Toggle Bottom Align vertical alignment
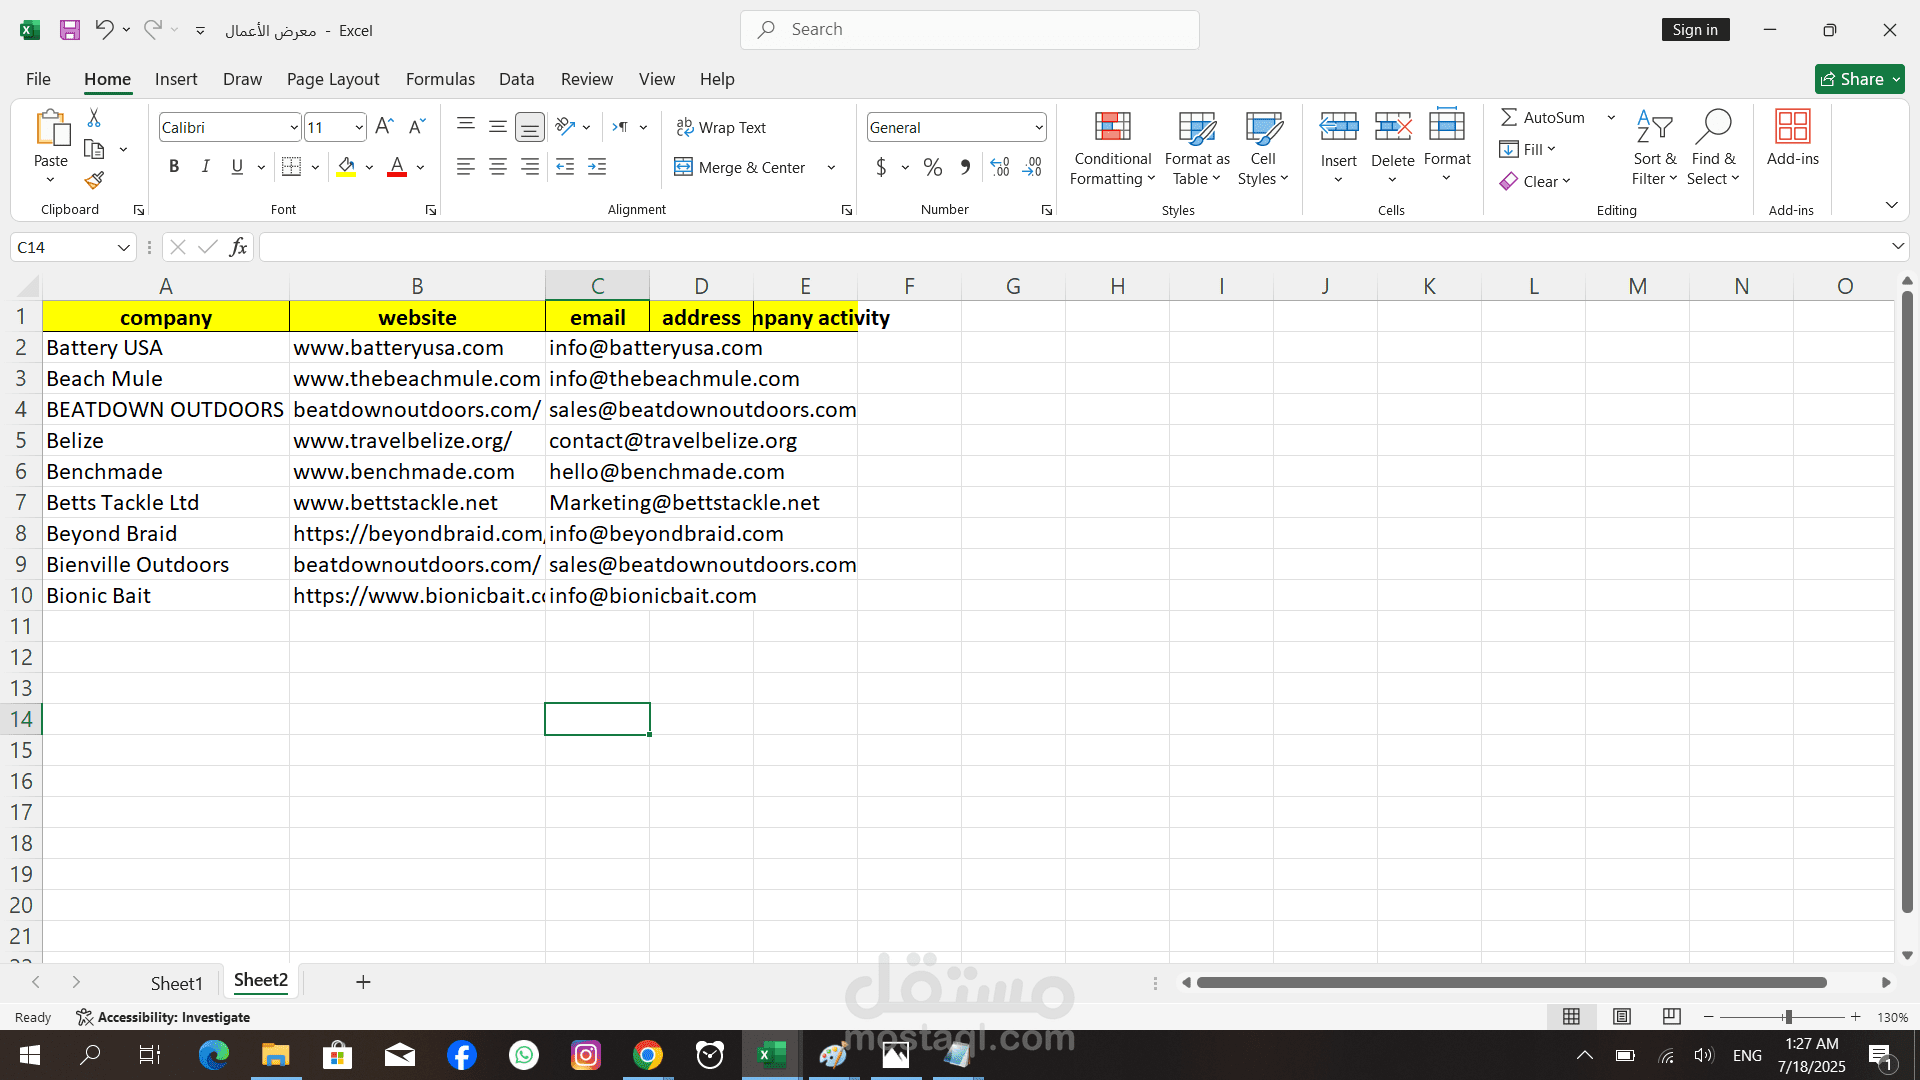 530,127
